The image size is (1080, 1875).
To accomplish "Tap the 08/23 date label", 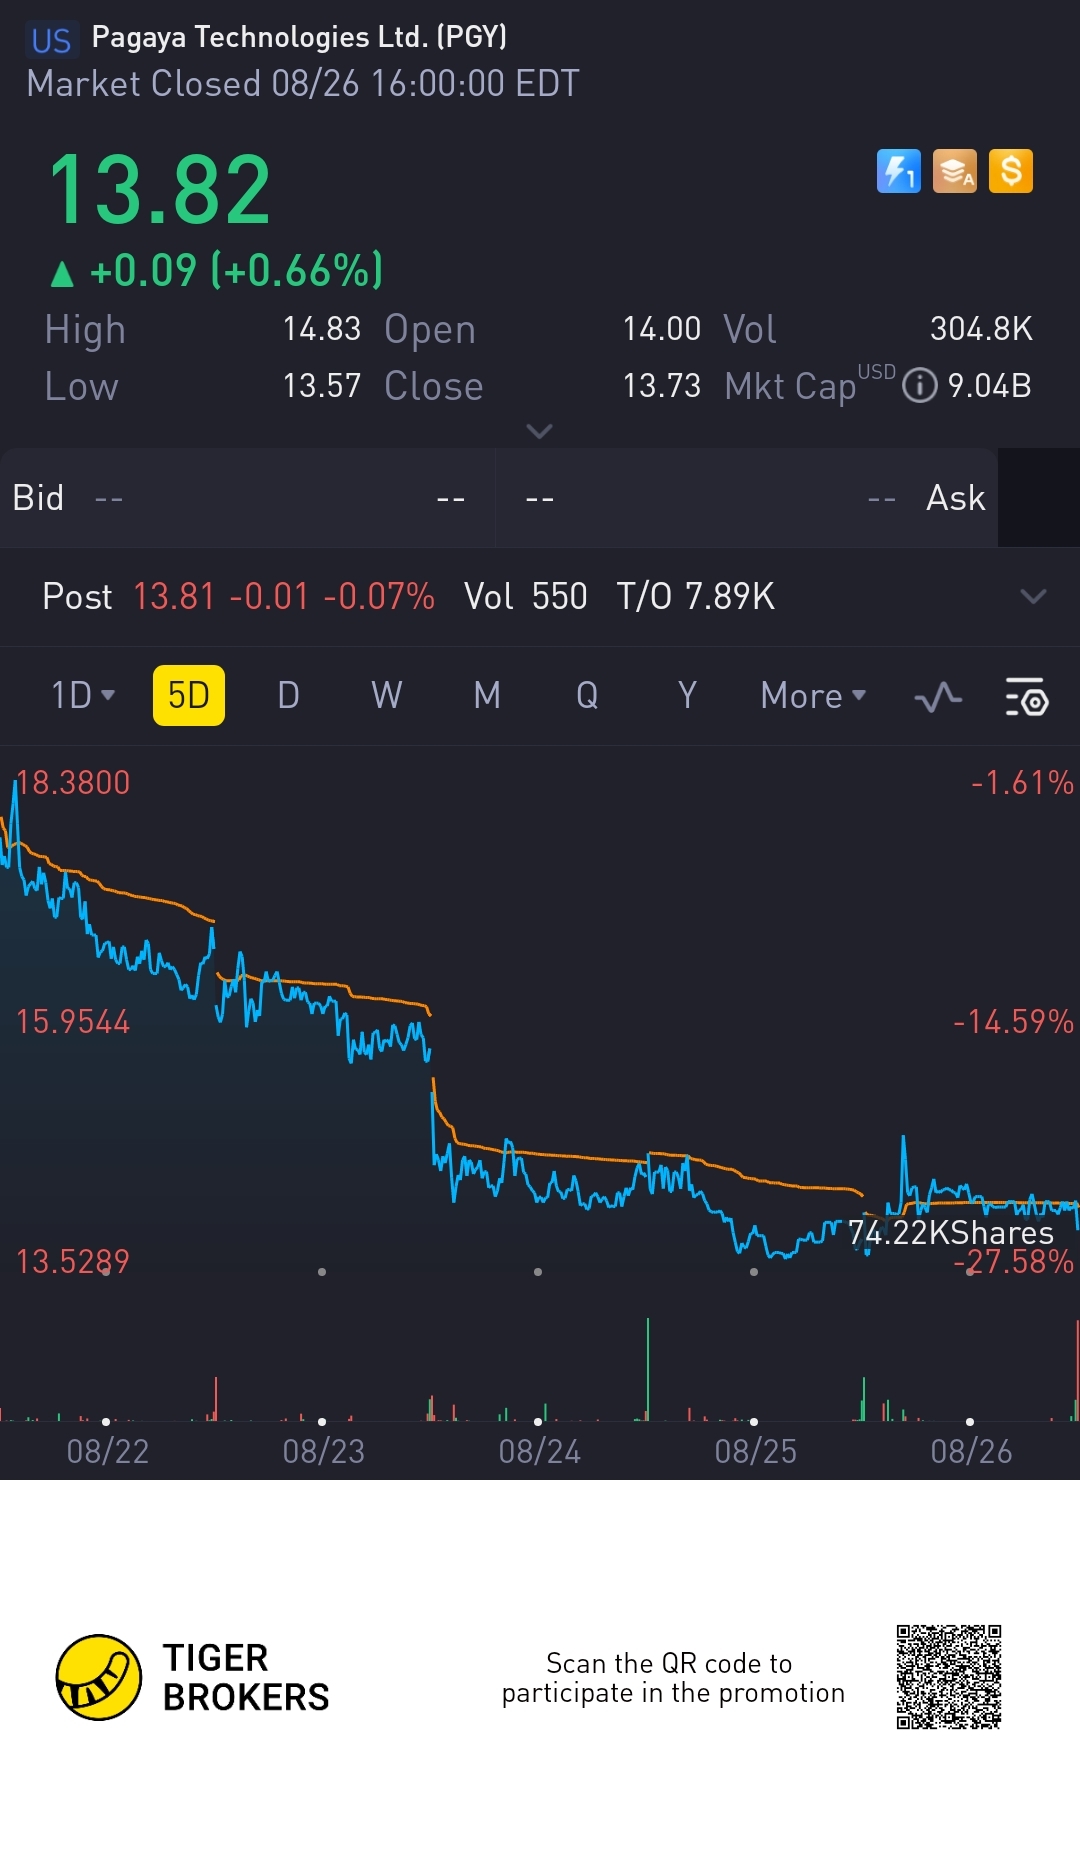I will pyautogui.click(x=324, y=1451).
